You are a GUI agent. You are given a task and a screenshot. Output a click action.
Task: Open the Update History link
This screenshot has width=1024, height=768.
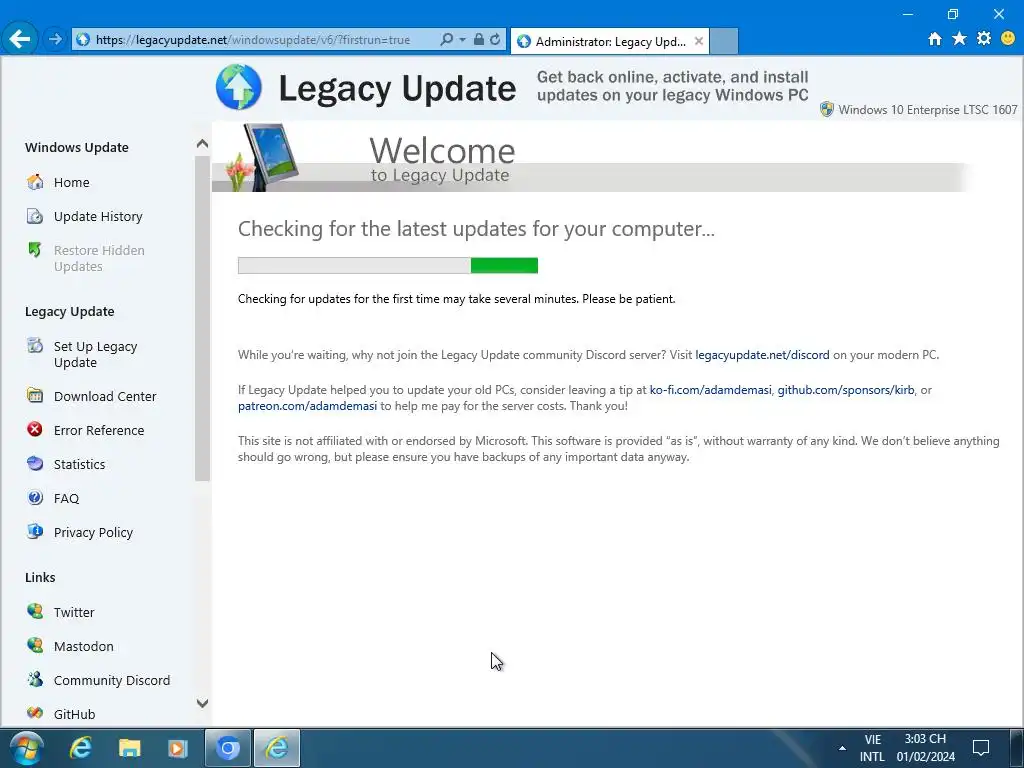tap(98, 216)
